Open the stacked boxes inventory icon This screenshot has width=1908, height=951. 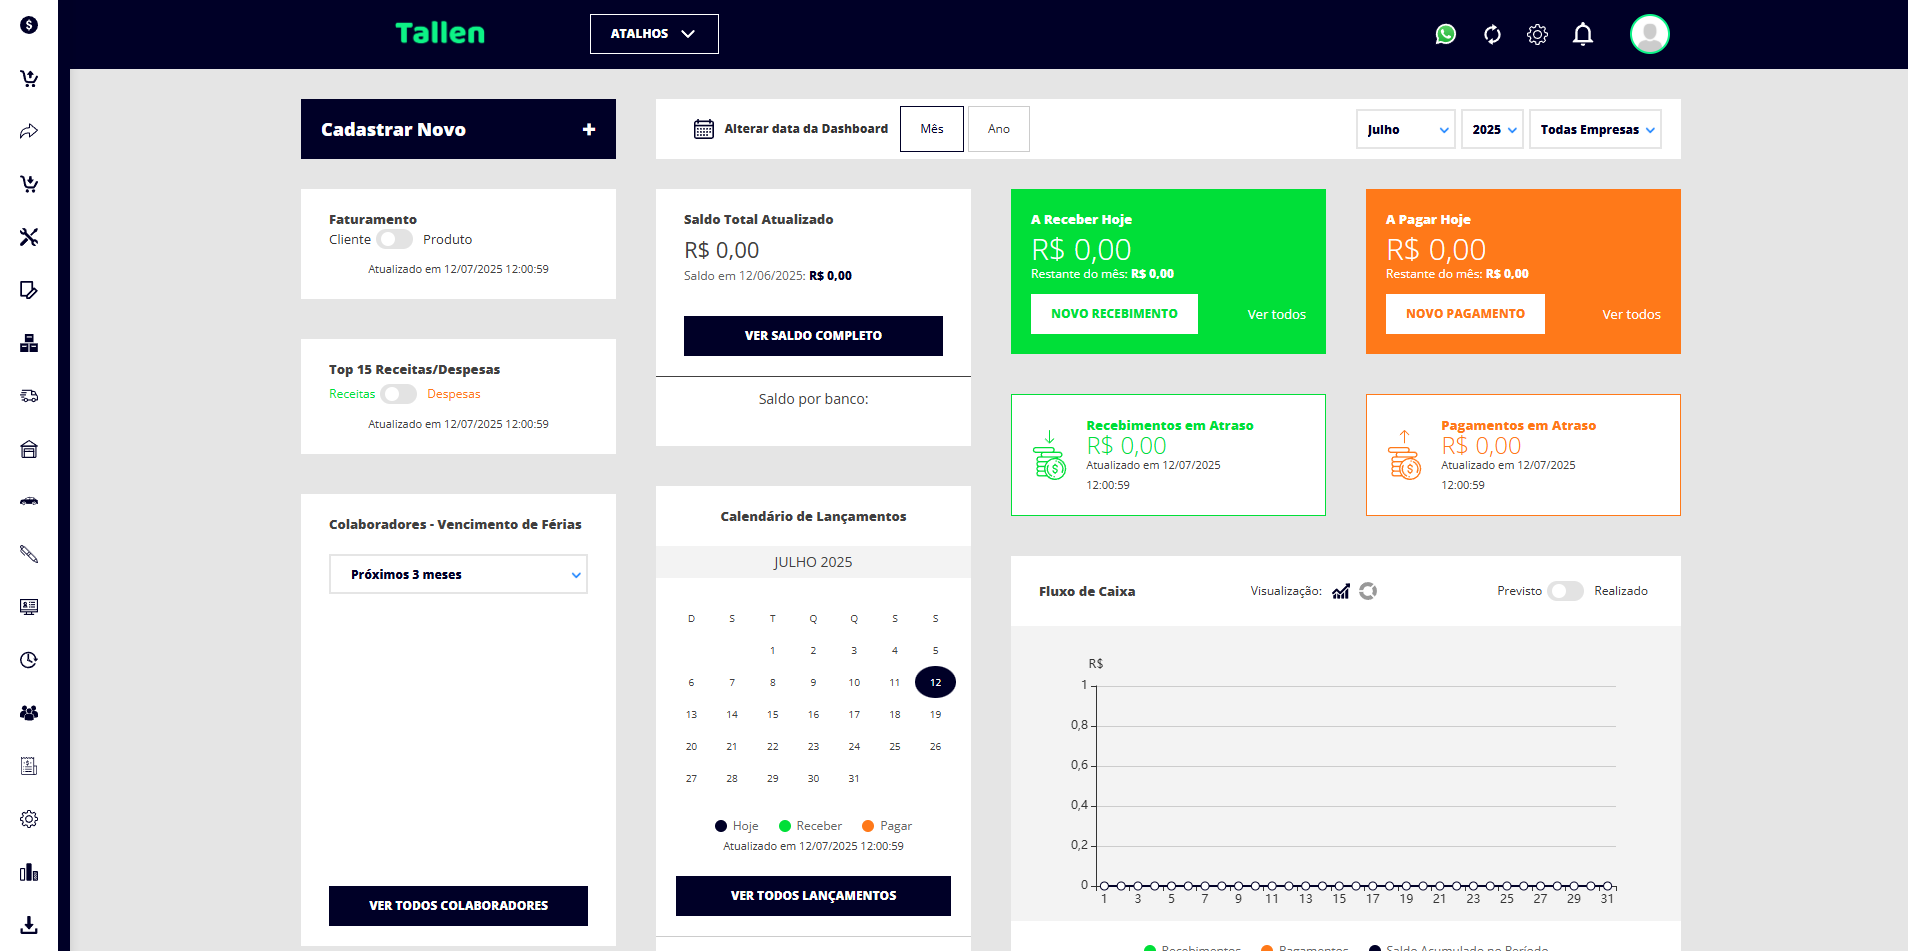(29, 343)
